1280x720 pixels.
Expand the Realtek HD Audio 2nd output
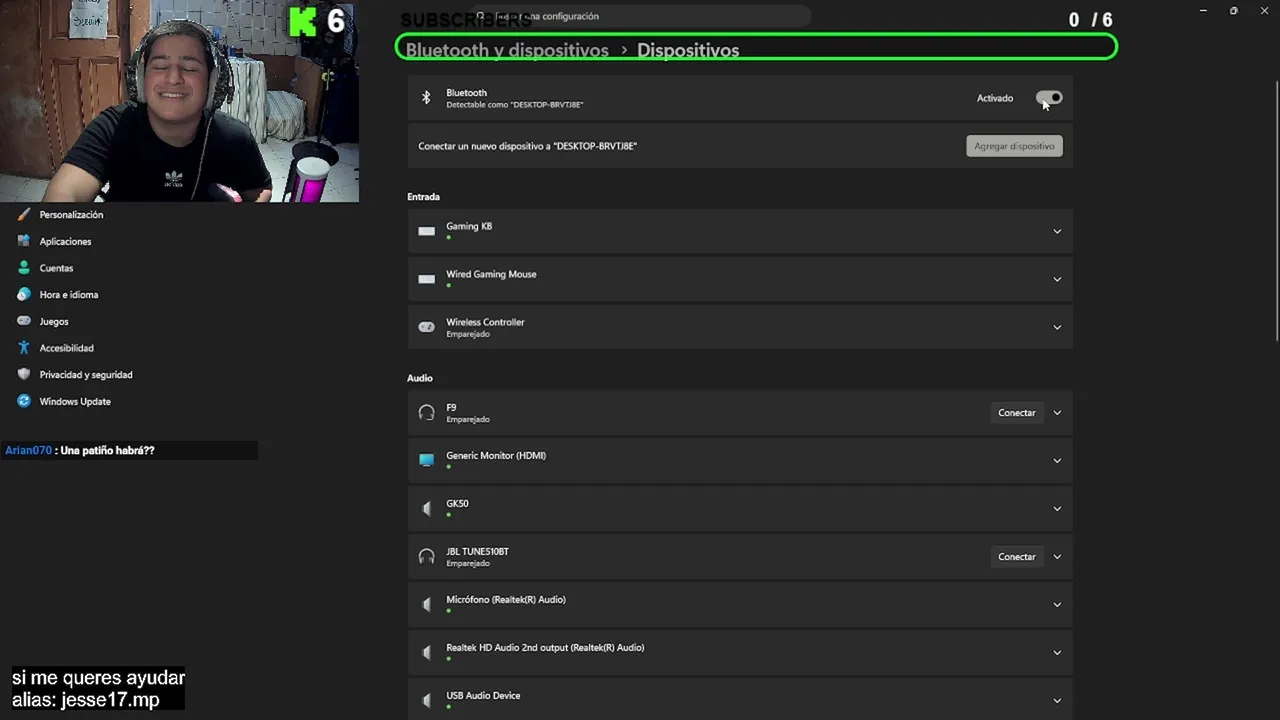[1057, 653]
